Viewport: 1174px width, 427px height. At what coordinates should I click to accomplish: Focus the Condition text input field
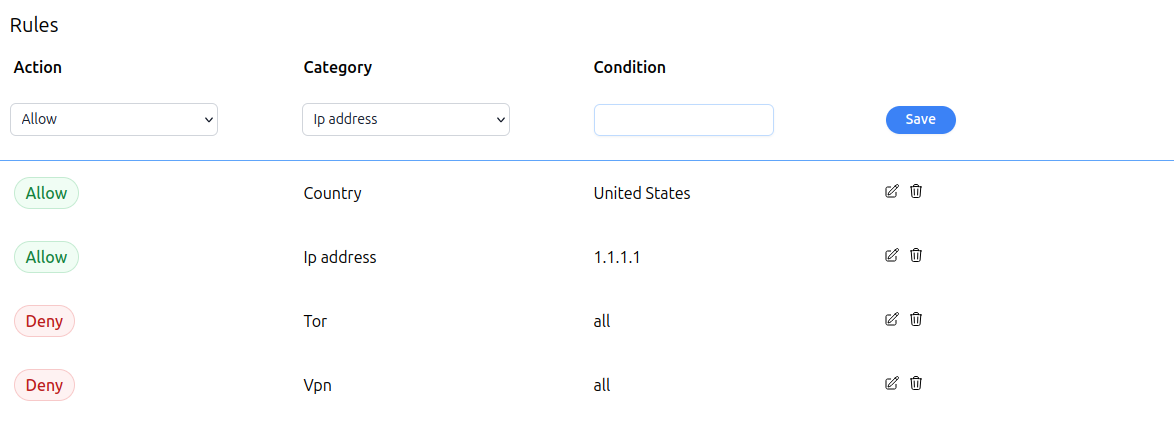684,120
